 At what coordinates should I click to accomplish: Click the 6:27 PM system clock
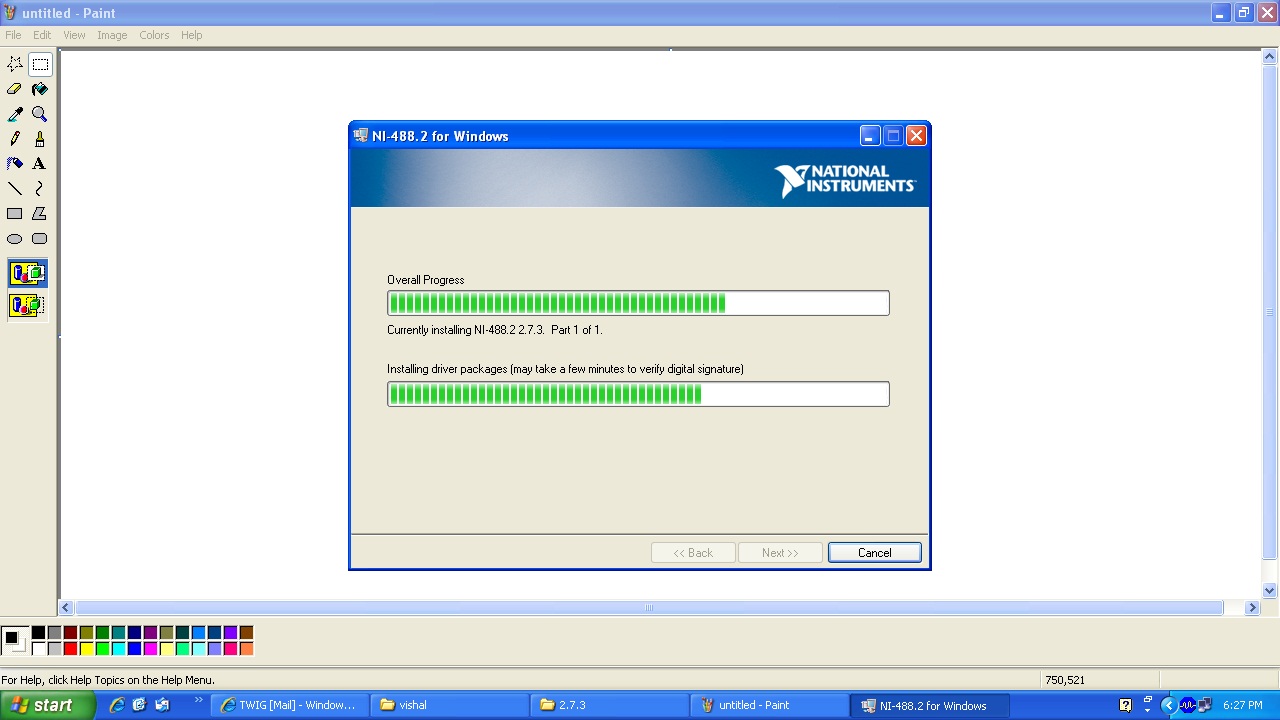point(1243,705)
